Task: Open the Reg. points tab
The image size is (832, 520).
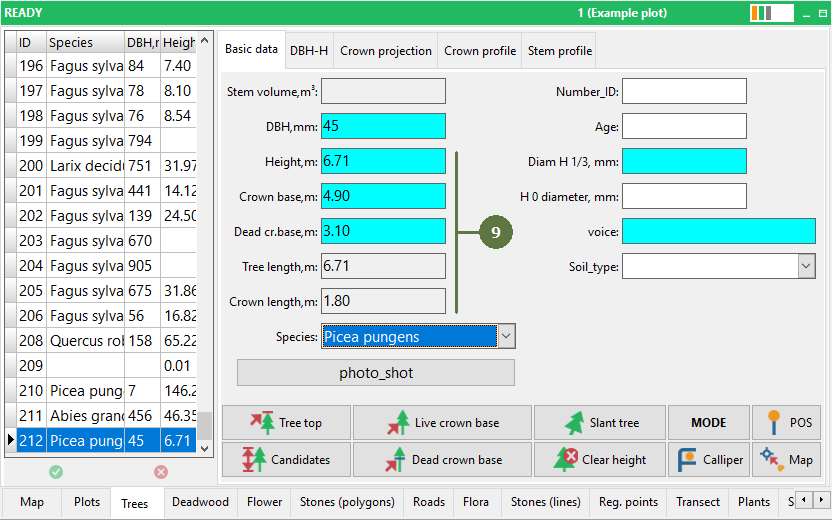Action: (628, 502)
